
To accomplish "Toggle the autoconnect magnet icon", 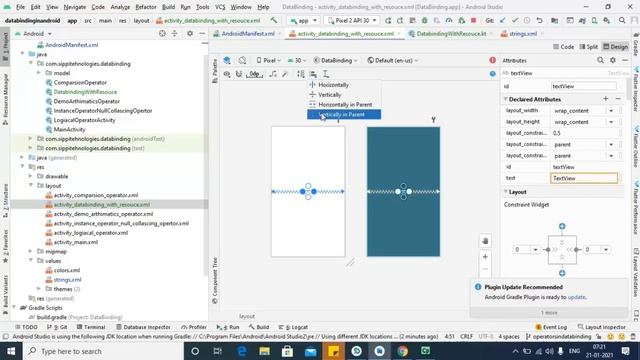I will tap(239, 74).
